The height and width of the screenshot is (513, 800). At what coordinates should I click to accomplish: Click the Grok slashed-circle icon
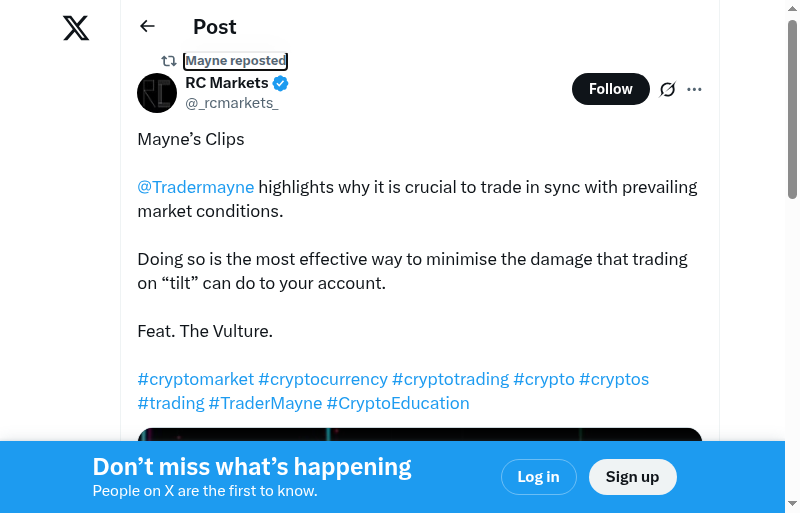(x=668, y=89)
